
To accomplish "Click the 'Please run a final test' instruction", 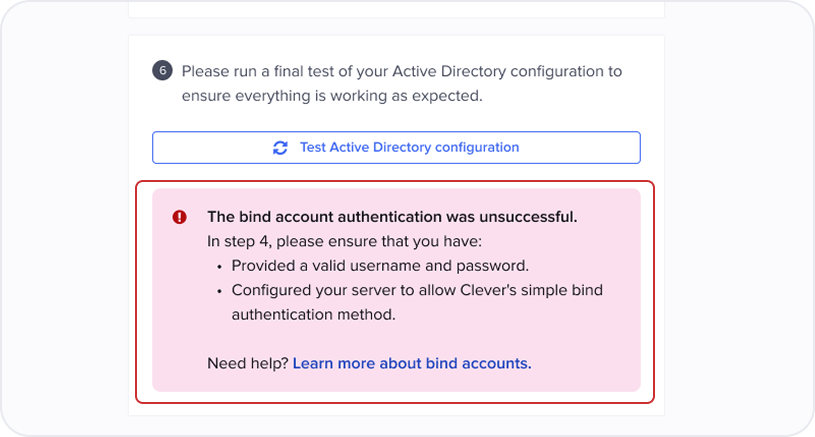I will click(402, 71).
